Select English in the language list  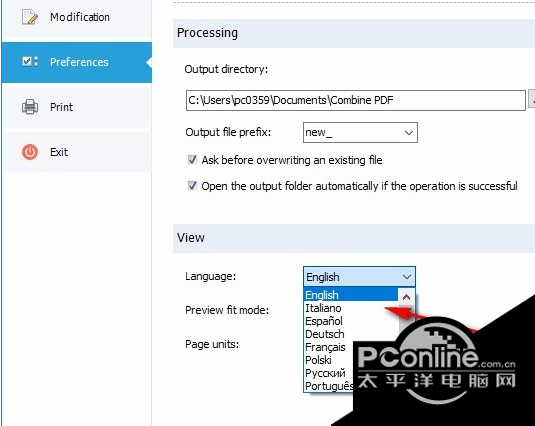(x=351, y=295)
